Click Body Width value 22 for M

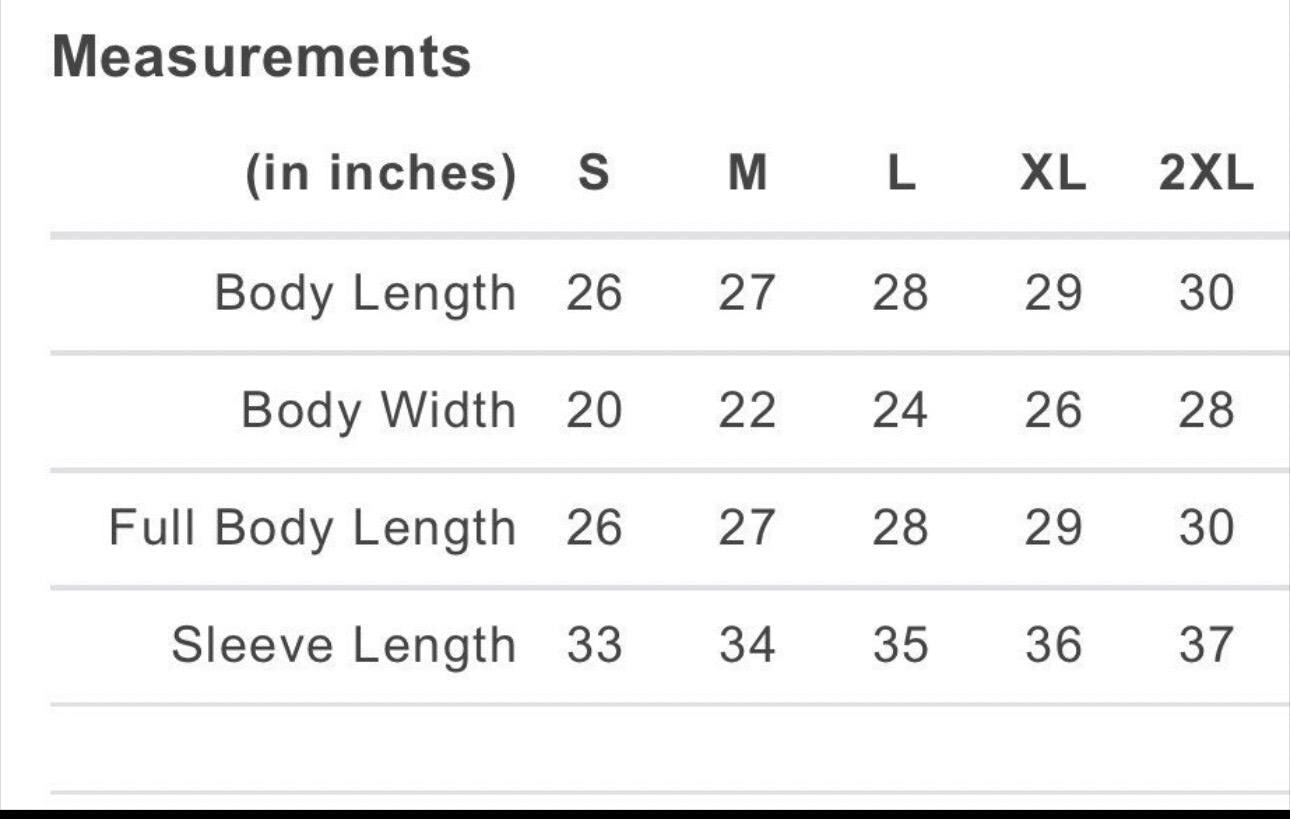[747, 411]
